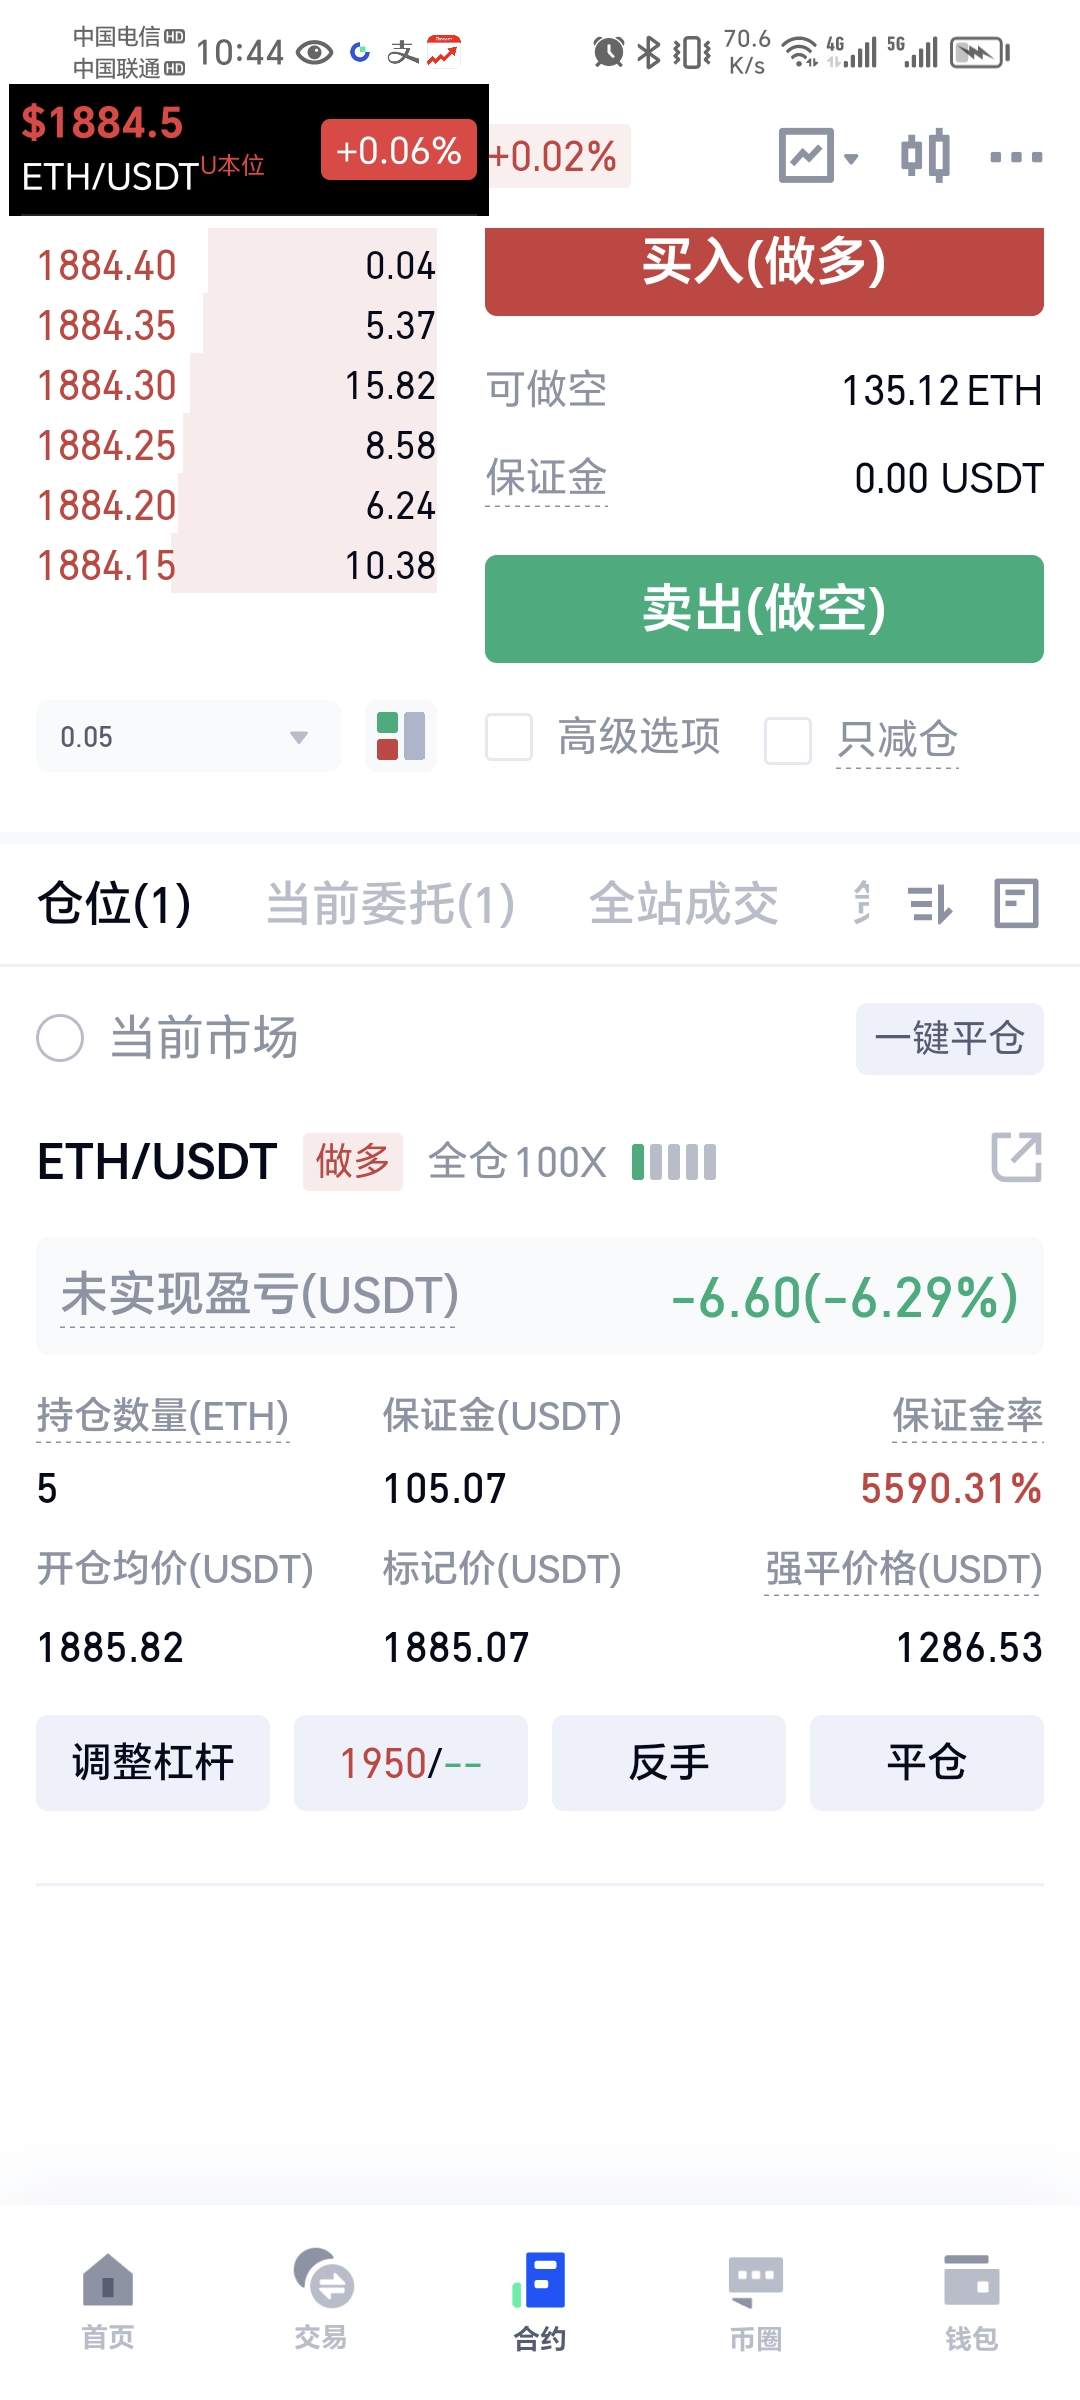Enable the 高级选项 checkbox
Image resolution: width=1080 pixels, height=2400 pixels.
[x=509, y=737]
